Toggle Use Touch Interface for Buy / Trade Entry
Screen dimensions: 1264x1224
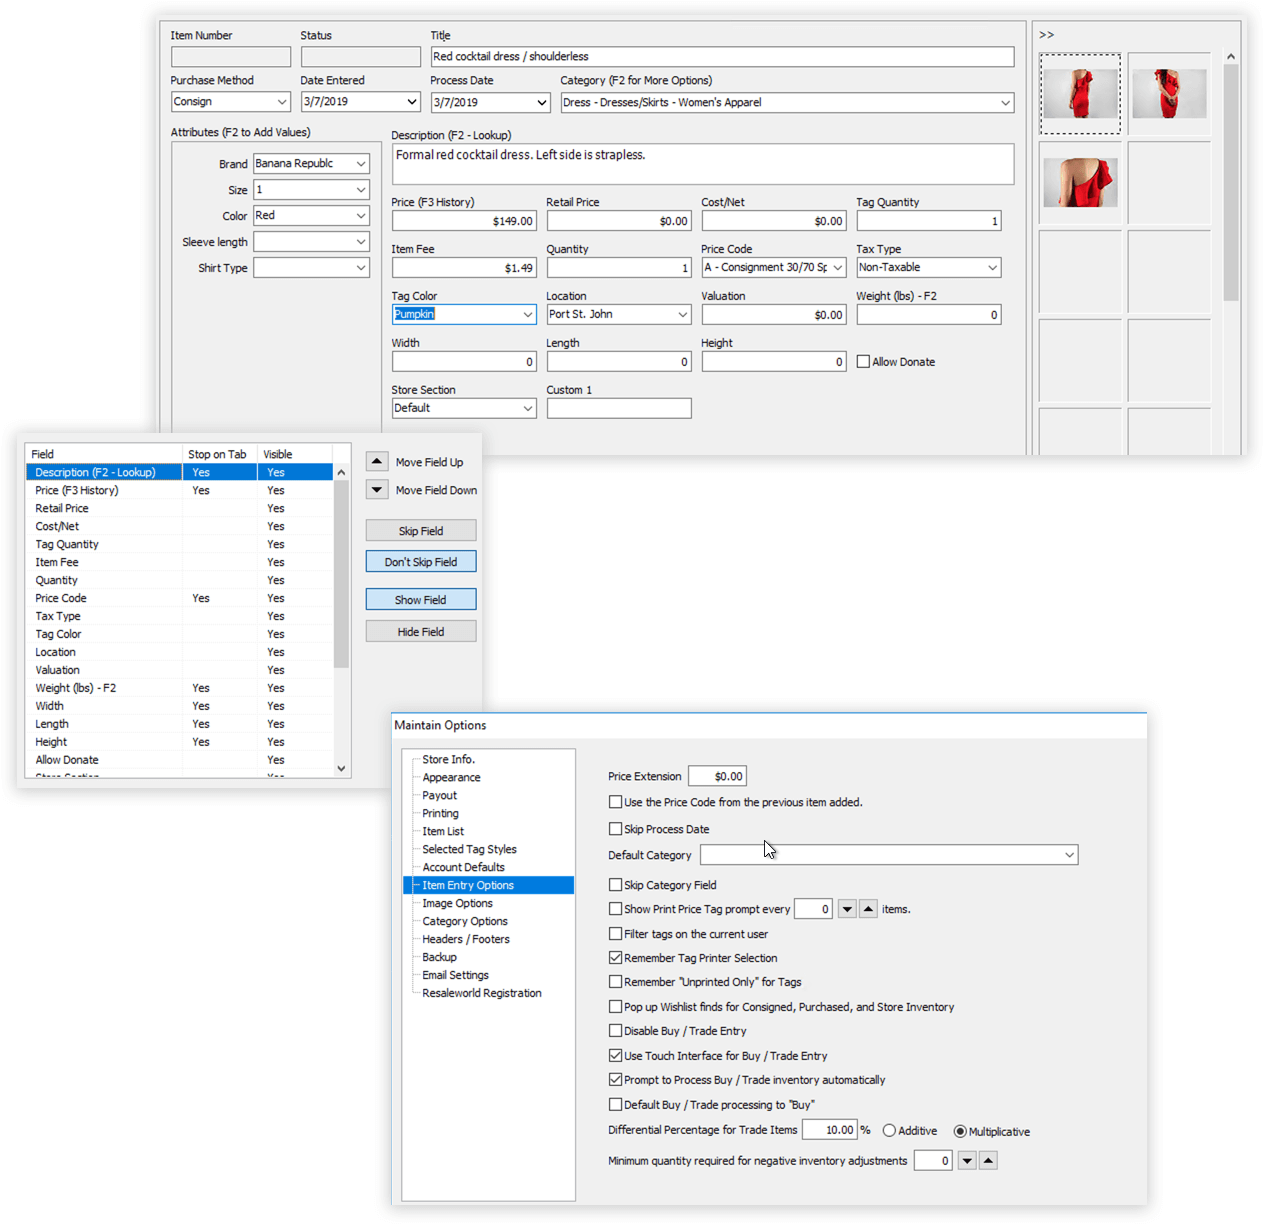[x=615, y=1055]
